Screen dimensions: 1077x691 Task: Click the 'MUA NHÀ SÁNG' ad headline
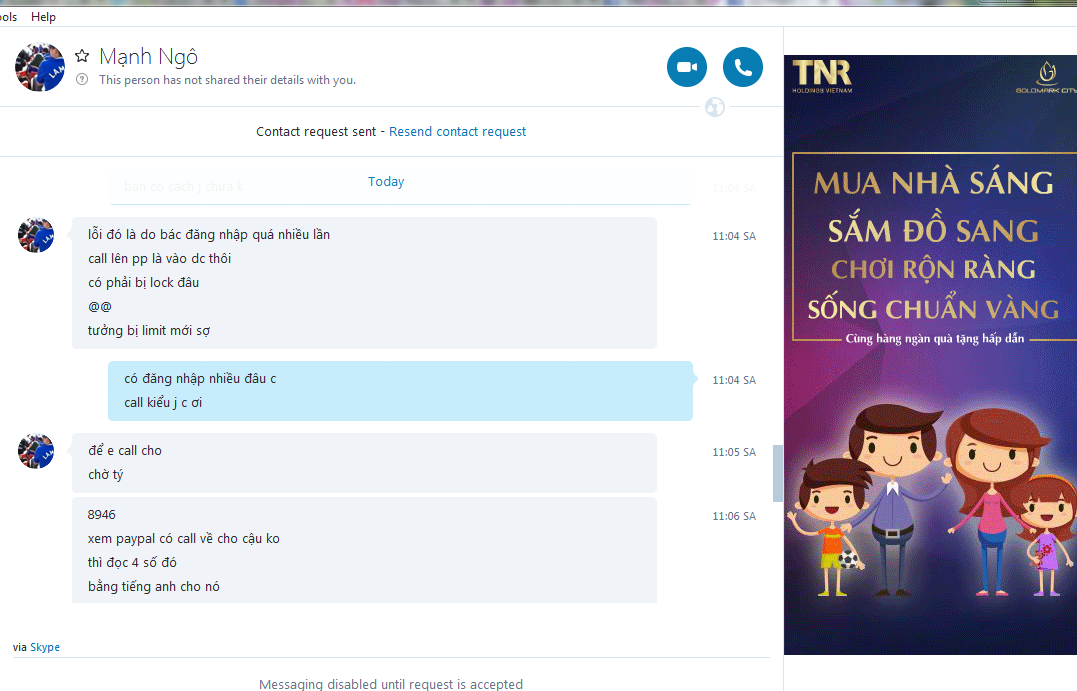pos(933,183)
